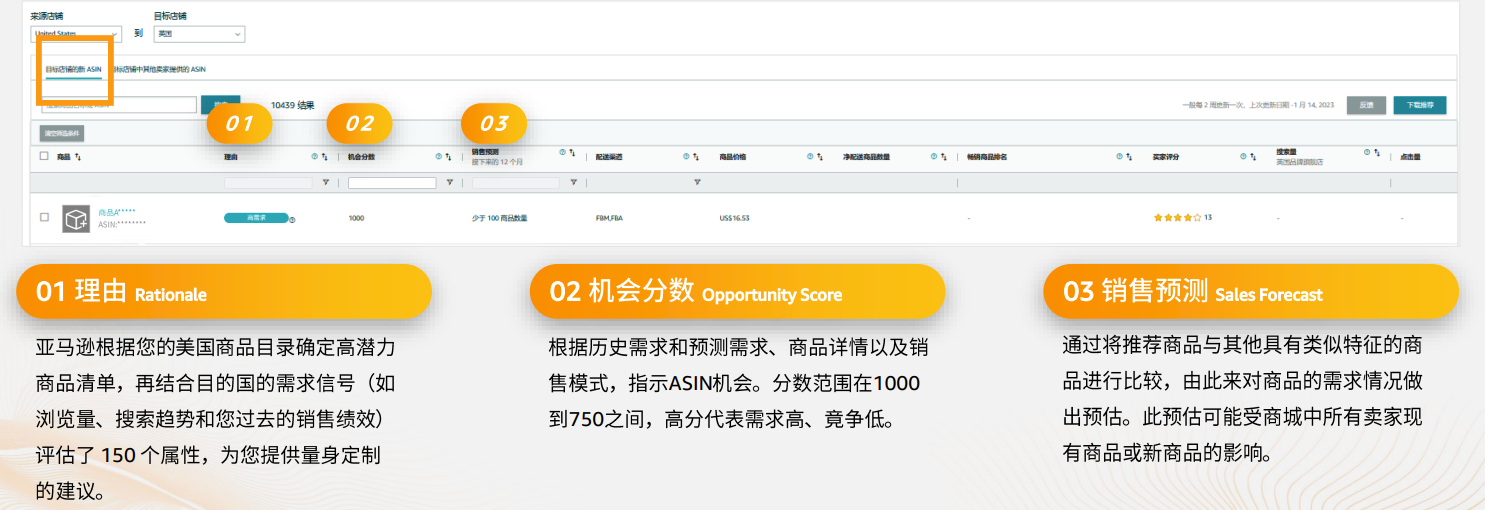
Task: Click the funnel filter icon under 理由
Action: pyautogui.click(x=325, y=183)
